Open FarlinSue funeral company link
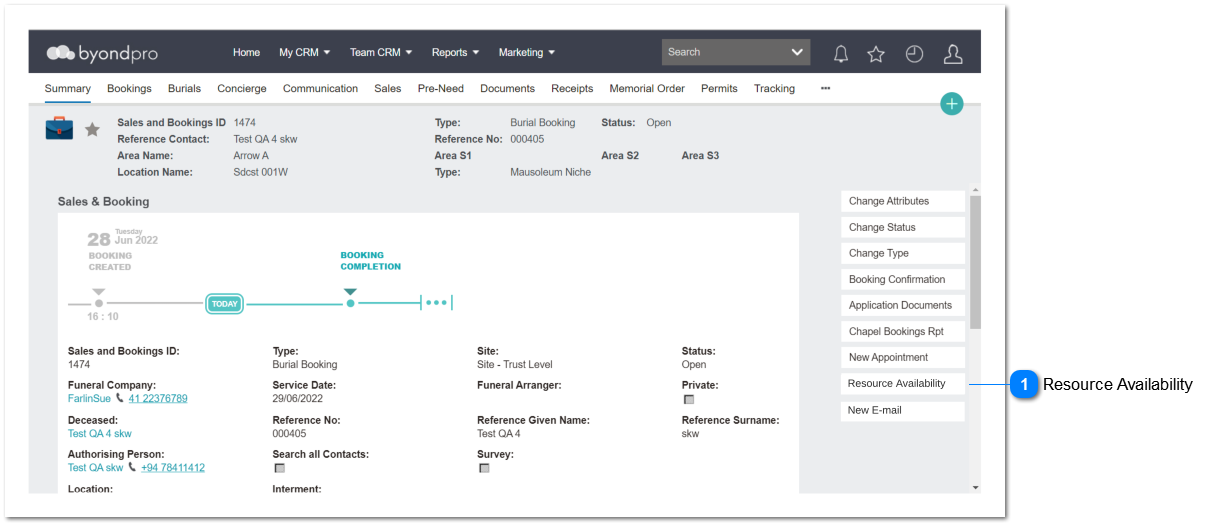The height and width of the screenshot is (526, 1214). (x=89, y=398)
